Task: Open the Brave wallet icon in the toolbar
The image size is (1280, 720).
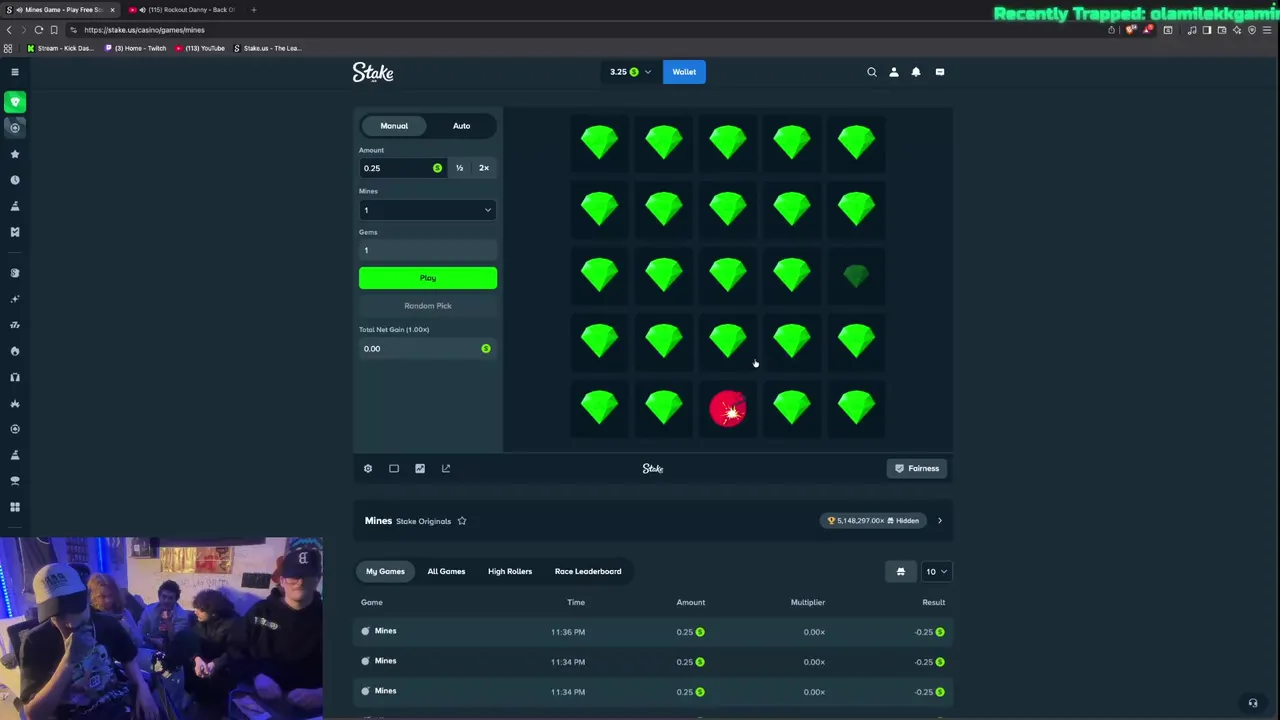Action: pos(1222,30)
